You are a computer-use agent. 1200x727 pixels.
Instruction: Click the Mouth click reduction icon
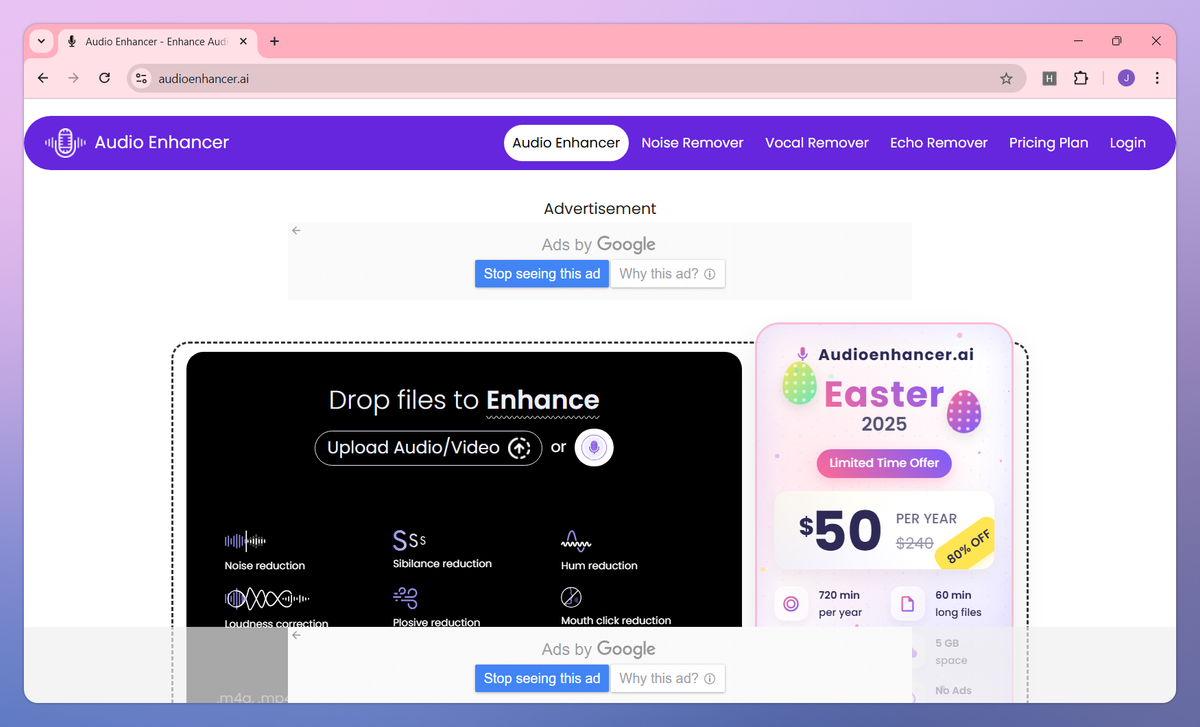571,598
